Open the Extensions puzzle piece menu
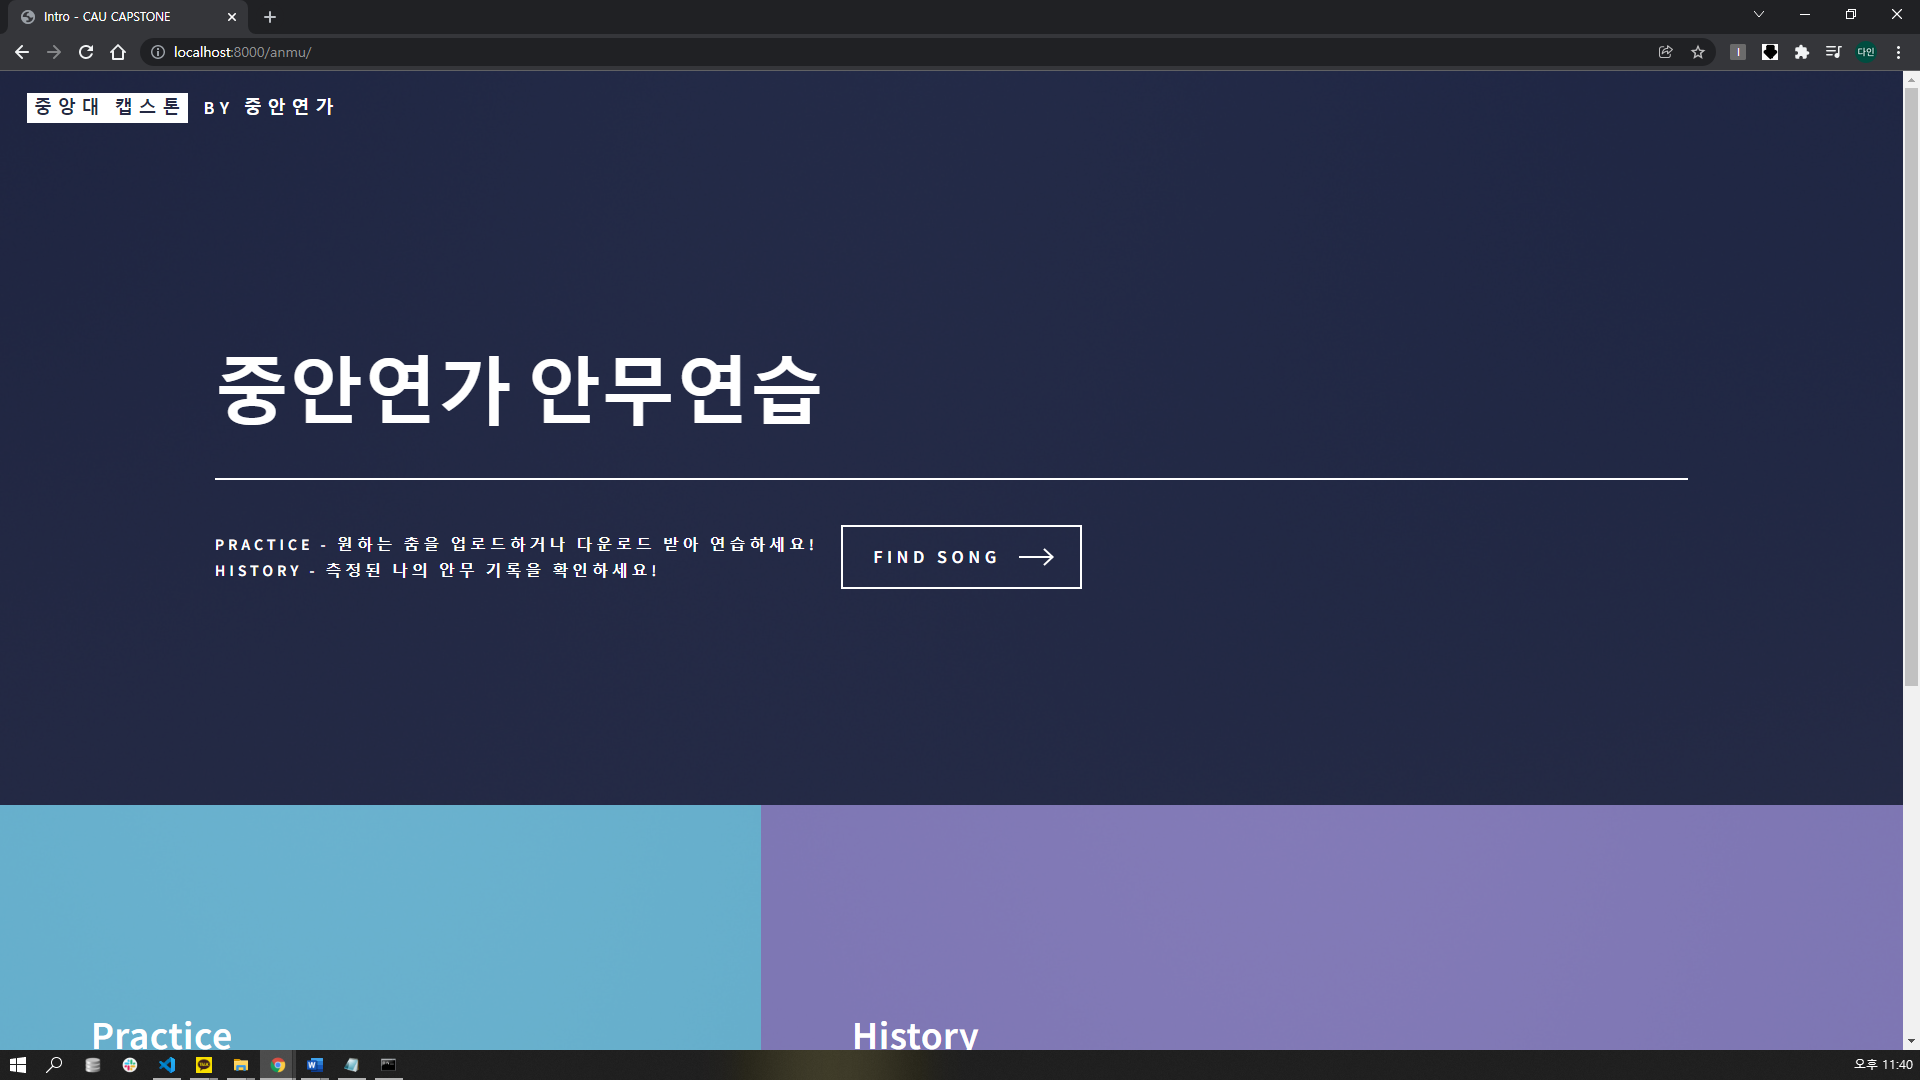This screenshot has width=1920, height=1080. click(1802, 52)
